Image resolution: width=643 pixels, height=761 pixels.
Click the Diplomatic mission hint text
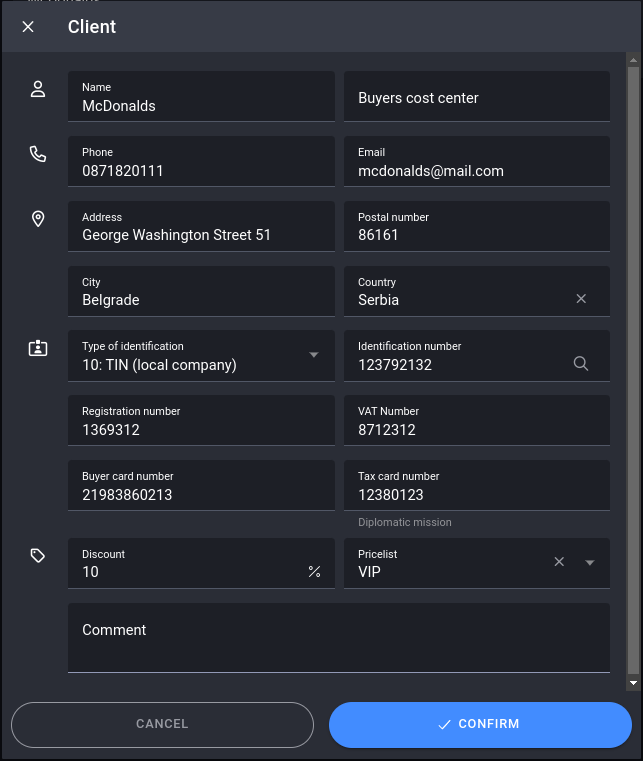click(405, 522)
